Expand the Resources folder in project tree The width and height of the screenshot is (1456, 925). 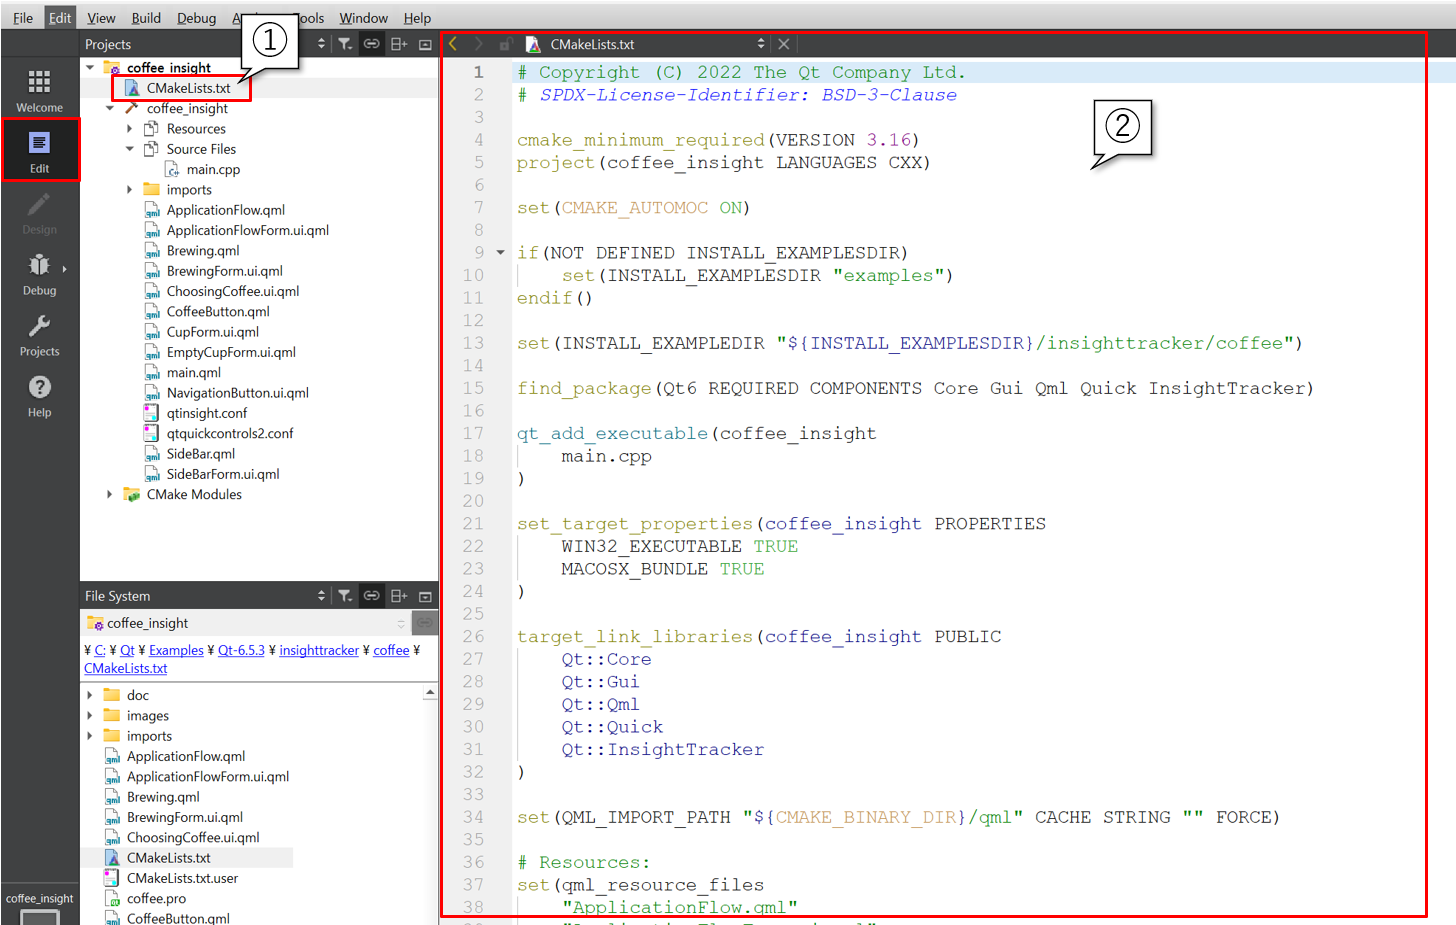coord(129,129)
